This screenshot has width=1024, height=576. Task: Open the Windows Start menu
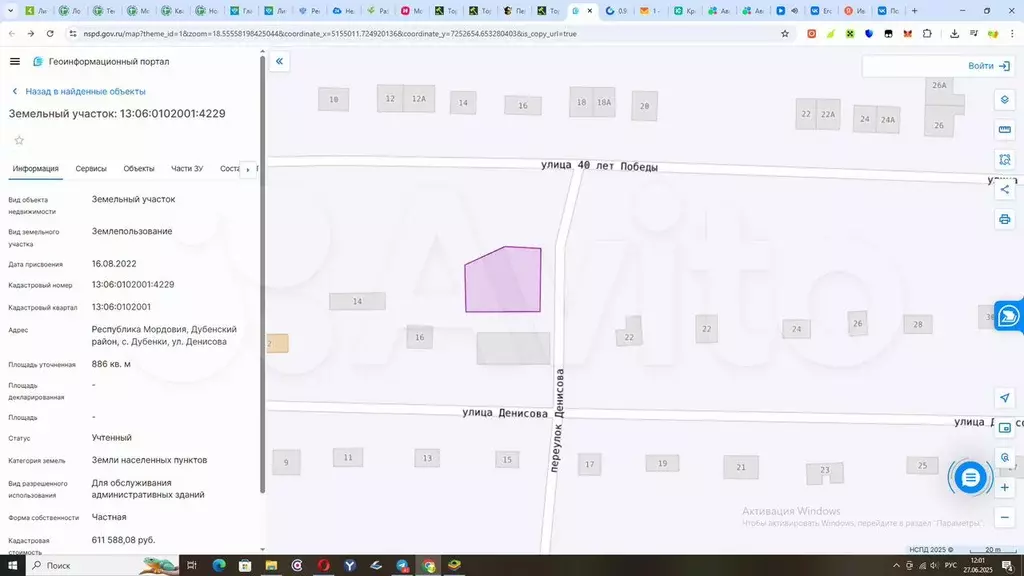pyautogui.click(x=12, y=566)
